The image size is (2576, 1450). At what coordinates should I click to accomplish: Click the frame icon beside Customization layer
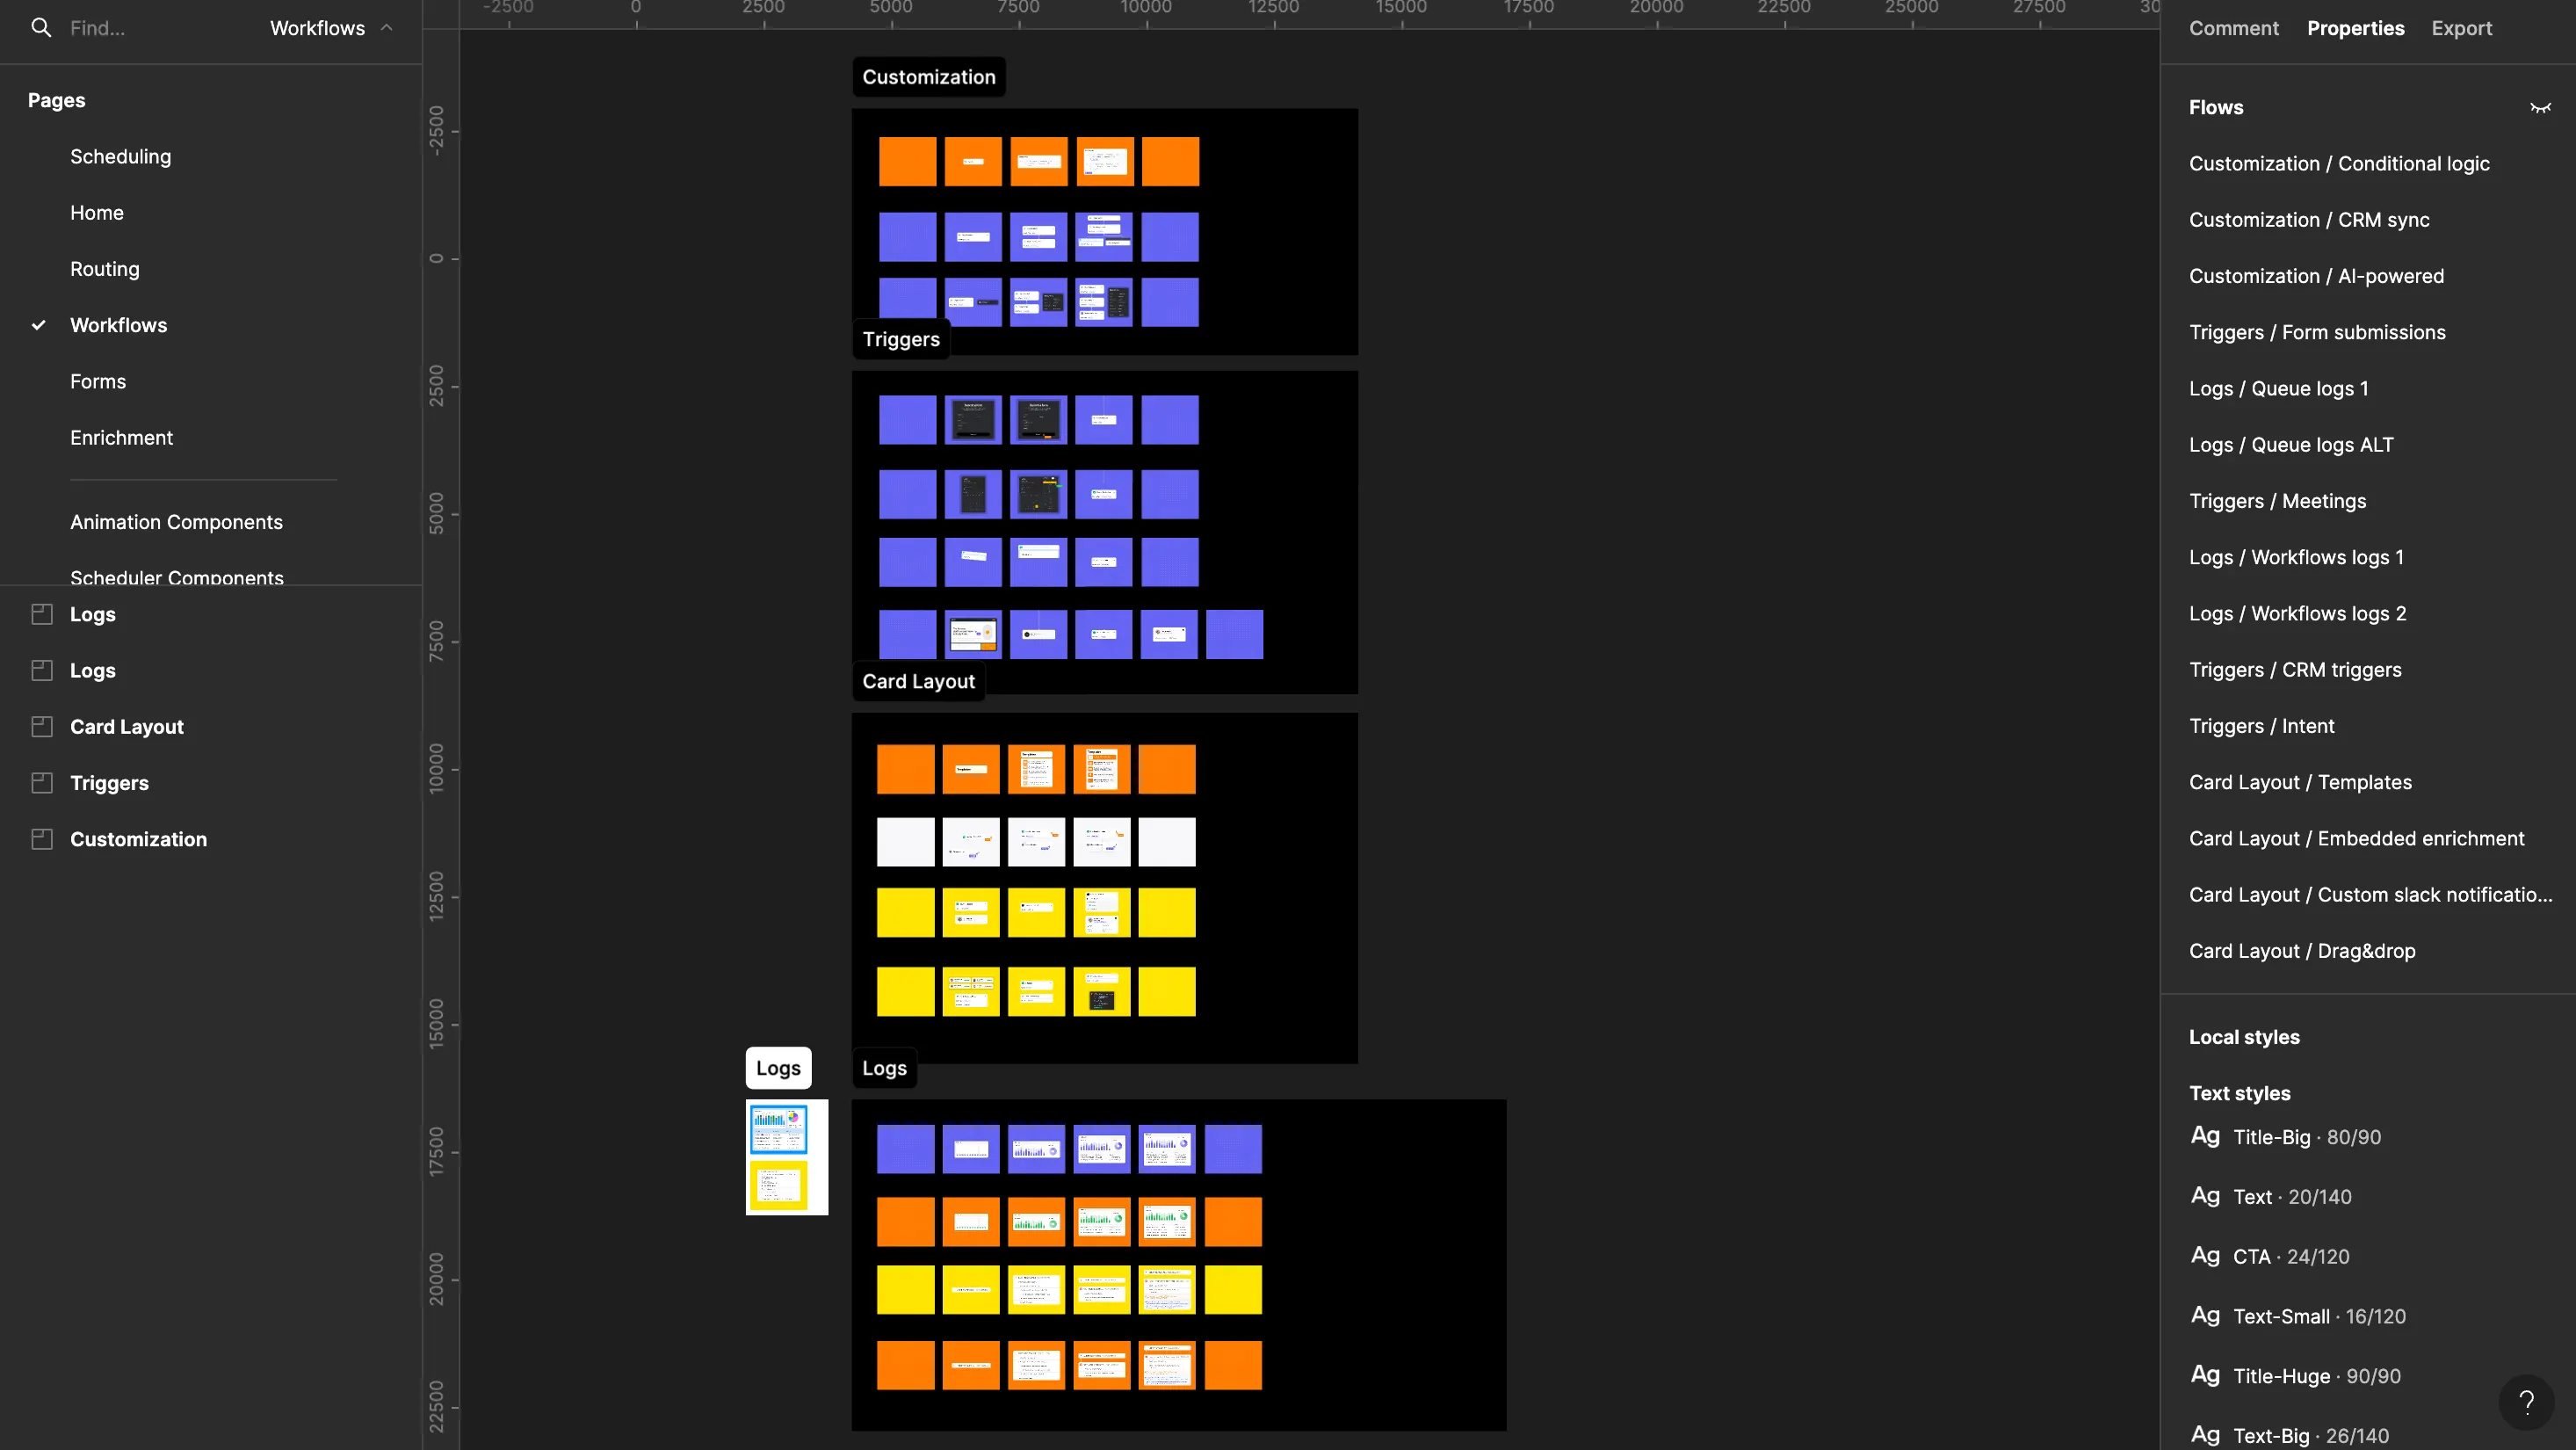point(42,839)
